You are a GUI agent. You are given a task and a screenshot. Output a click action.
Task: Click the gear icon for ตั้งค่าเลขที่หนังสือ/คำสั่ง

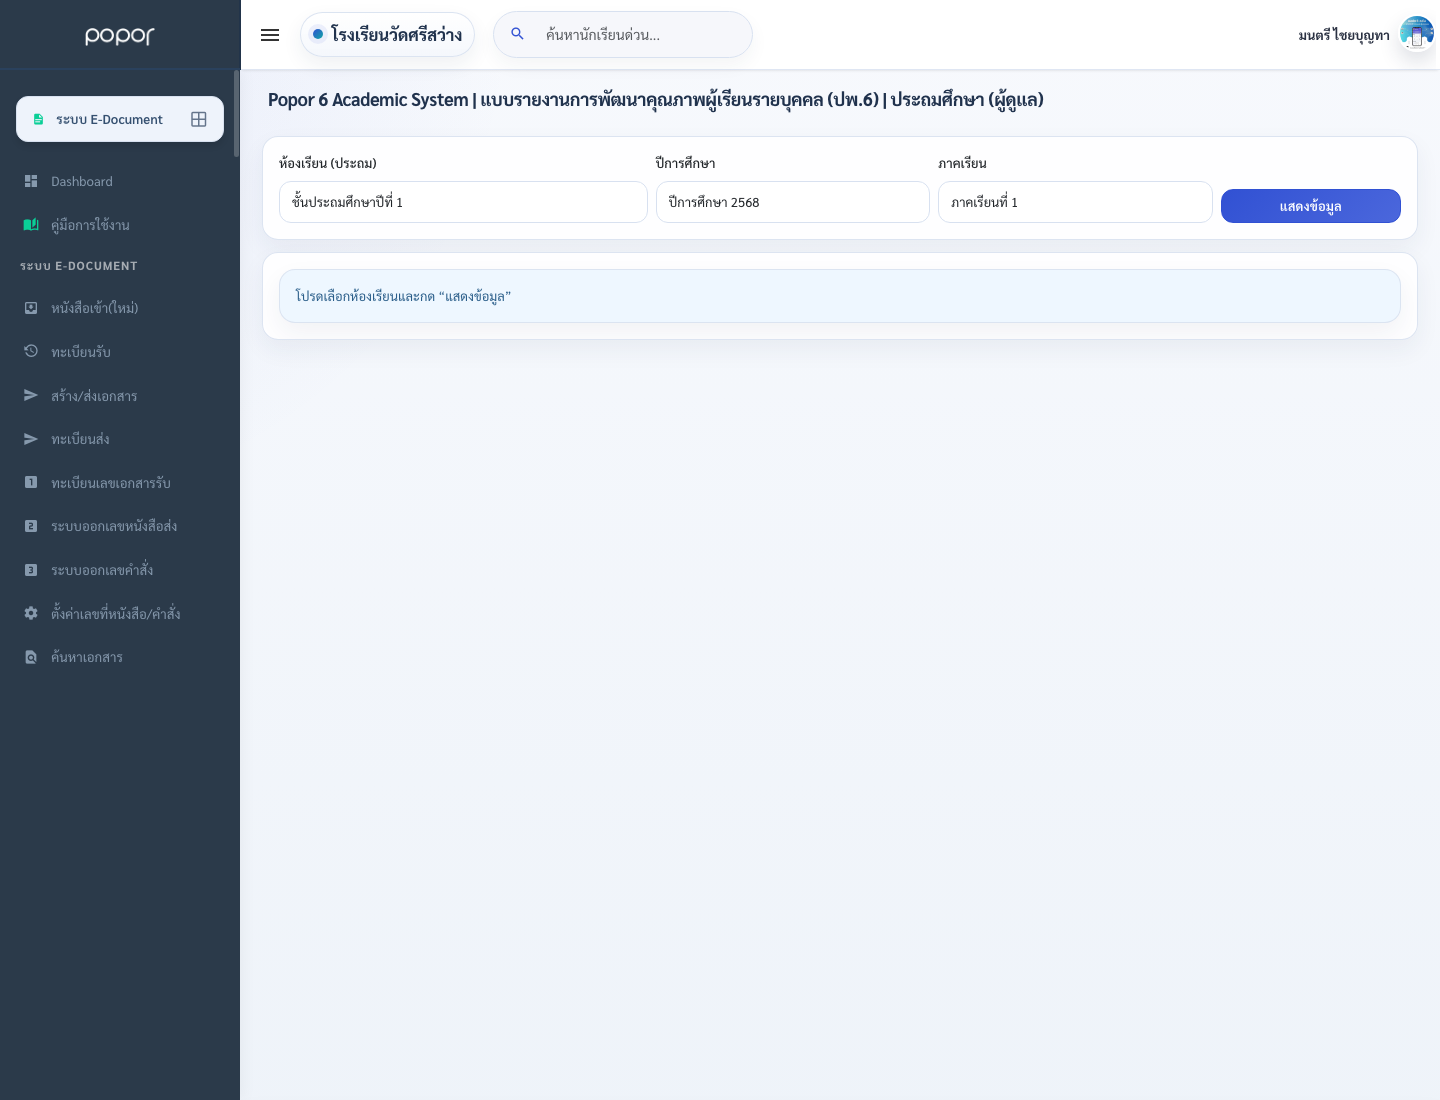(x=31, y=613)
